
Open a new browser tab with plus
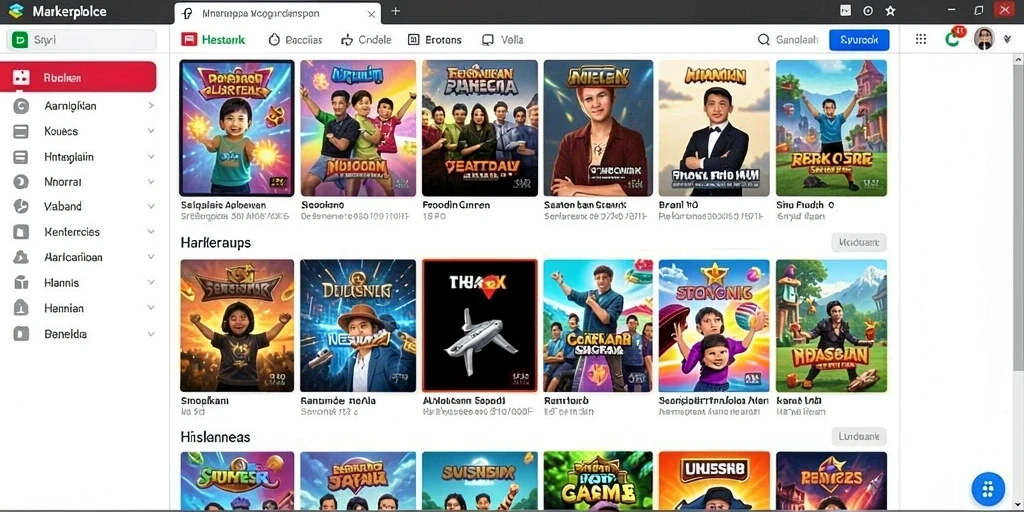click(x=395, y=12)
